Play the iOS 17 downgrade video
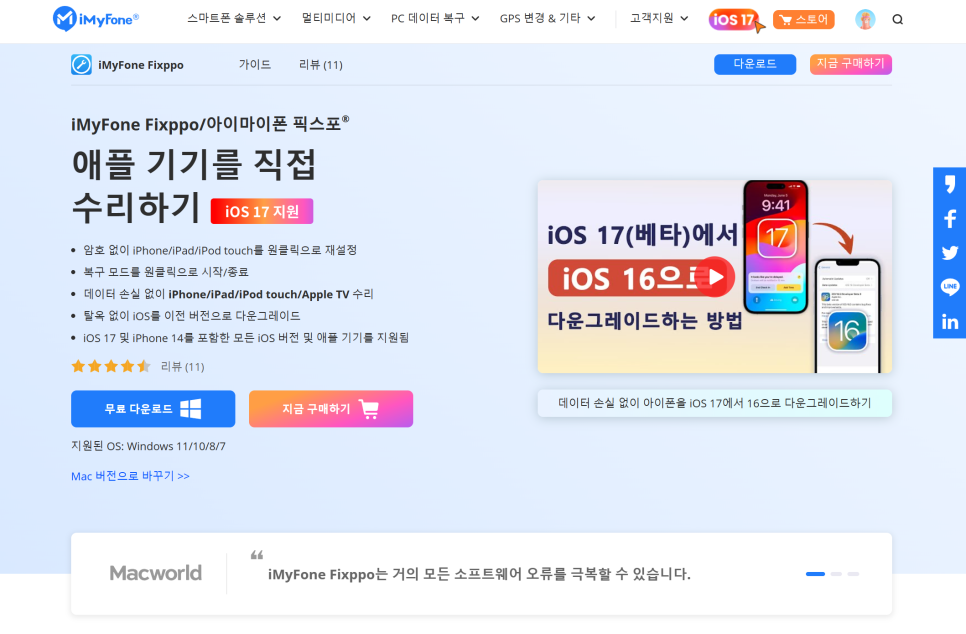 pos(715,277)
